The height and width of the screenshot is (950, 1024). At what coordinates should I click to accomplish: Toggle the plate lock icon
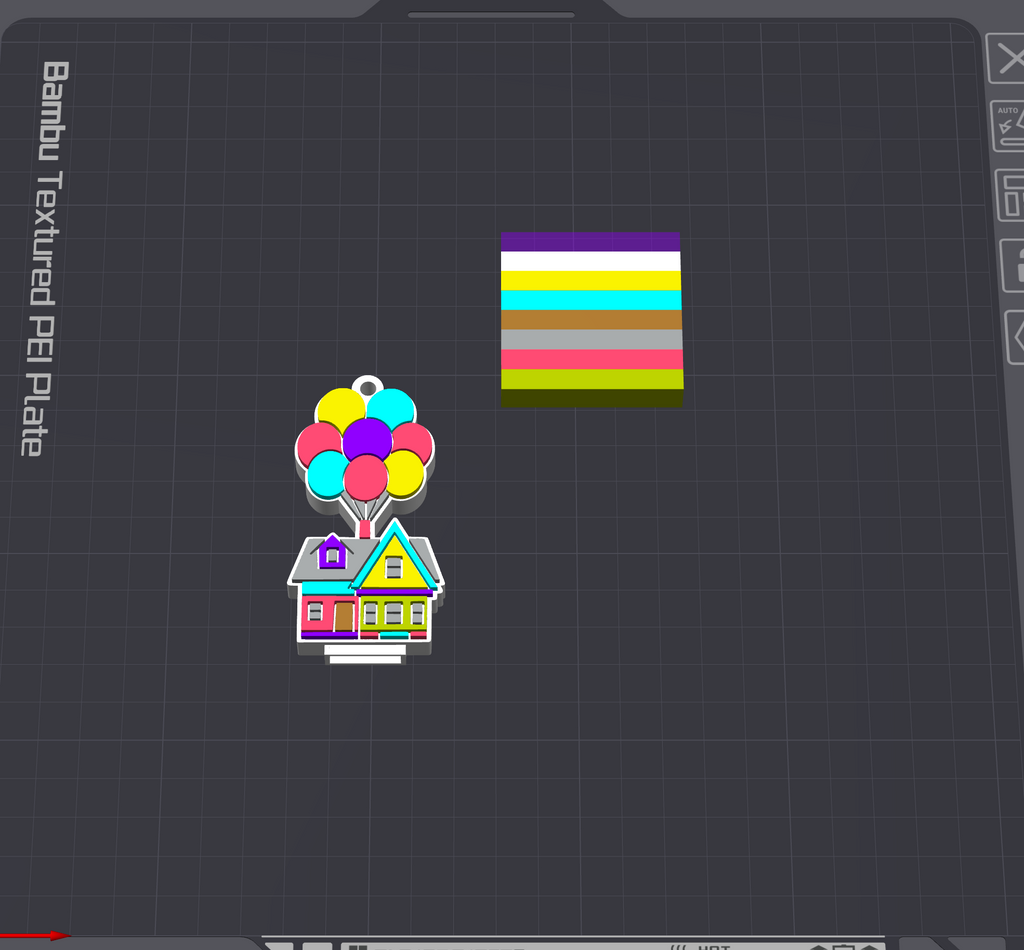tap(1013, 265)
